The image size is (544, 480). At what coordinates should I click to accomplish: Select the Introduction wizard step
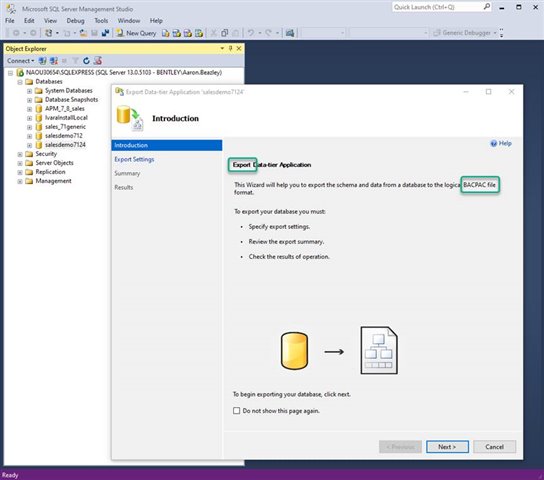coord(167,145)
